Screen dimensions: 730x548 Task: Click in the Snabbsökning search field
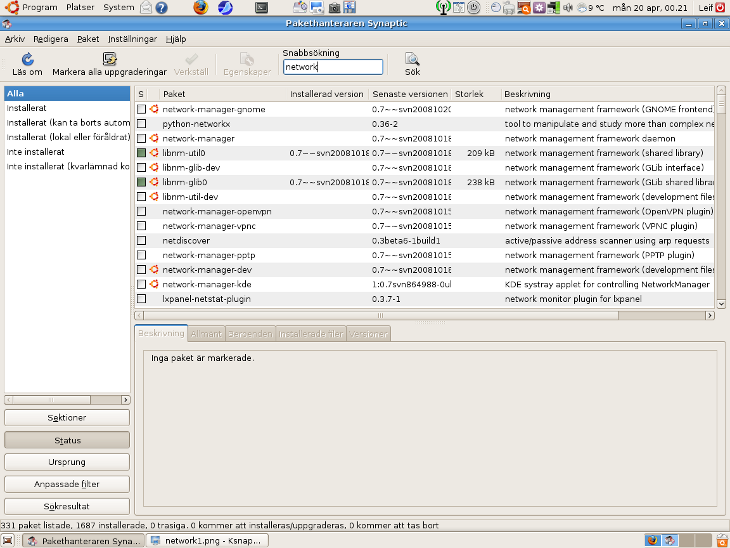333,67
